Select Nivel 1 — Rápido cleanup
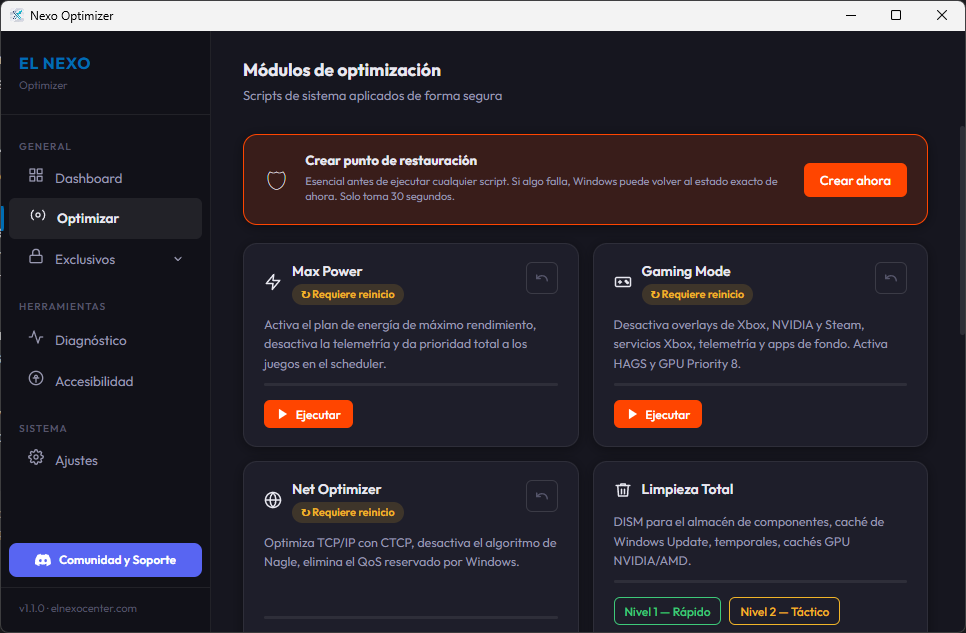966x633 pixels. pyautogui.click(x=667, y=611)
